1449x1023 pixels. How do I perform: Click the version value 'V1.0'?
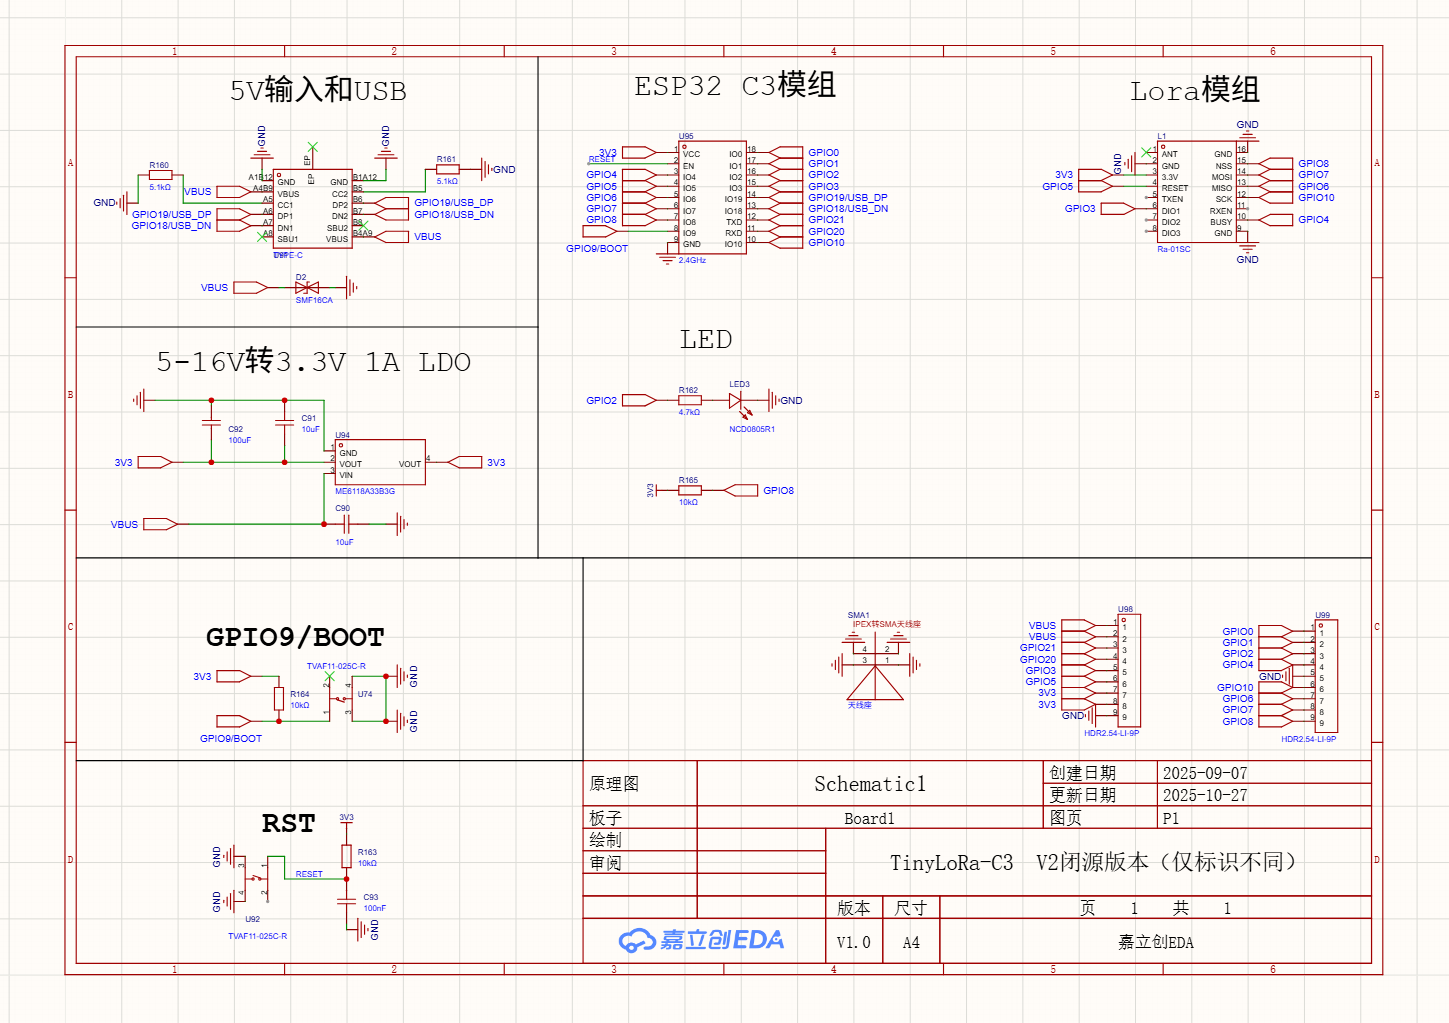(x=854, y=943)
